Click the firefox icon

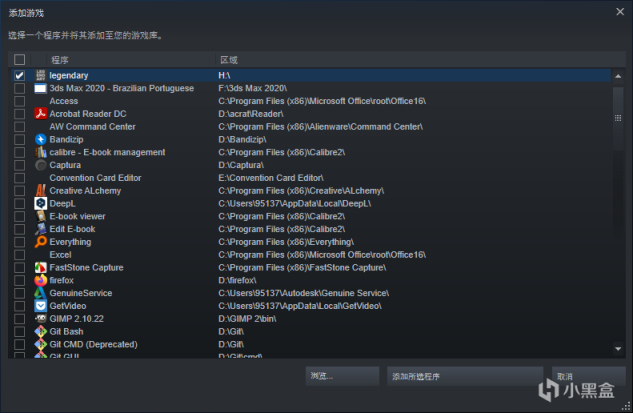pos(40,280)
